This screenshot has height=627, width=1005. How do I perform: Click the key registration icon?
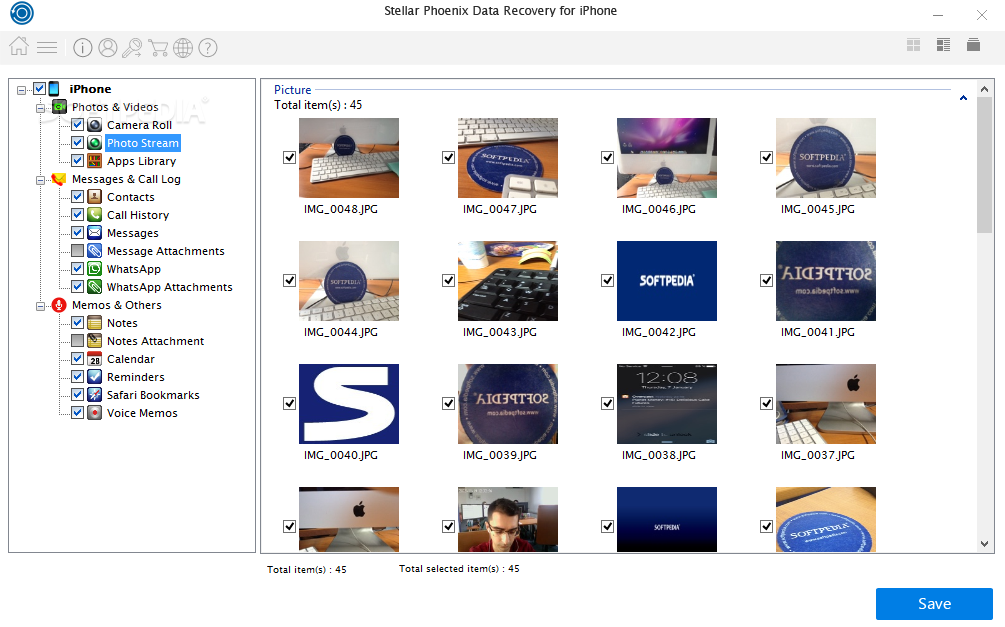click(132, 47)
